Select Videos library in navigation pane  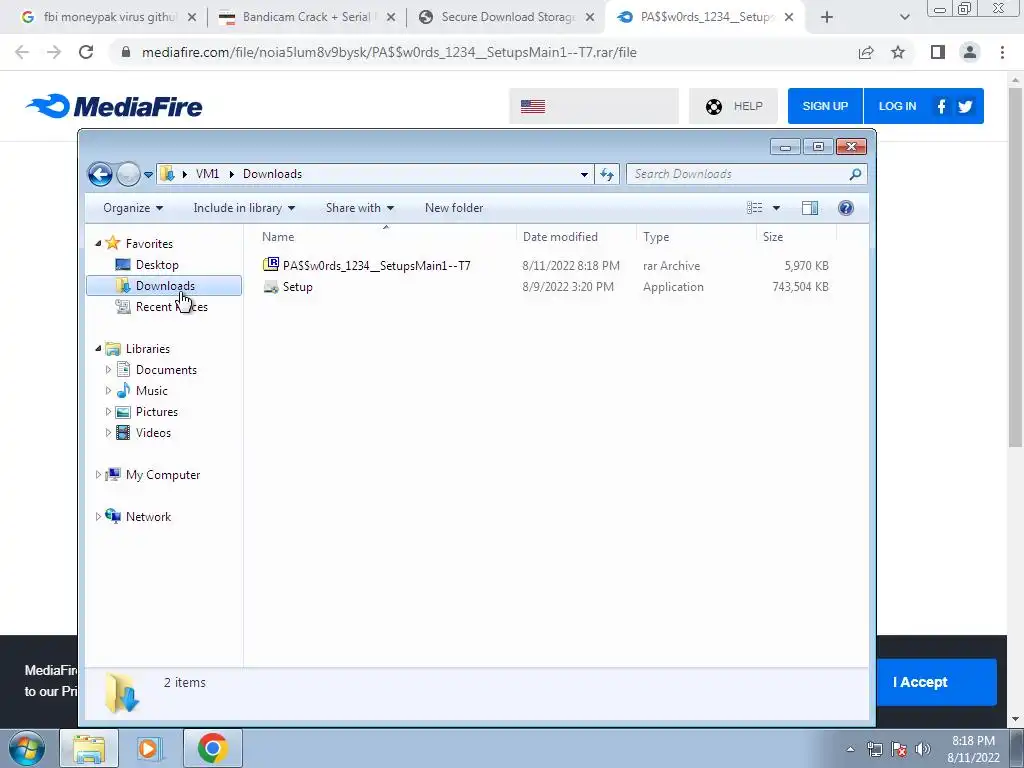[153, 432]
